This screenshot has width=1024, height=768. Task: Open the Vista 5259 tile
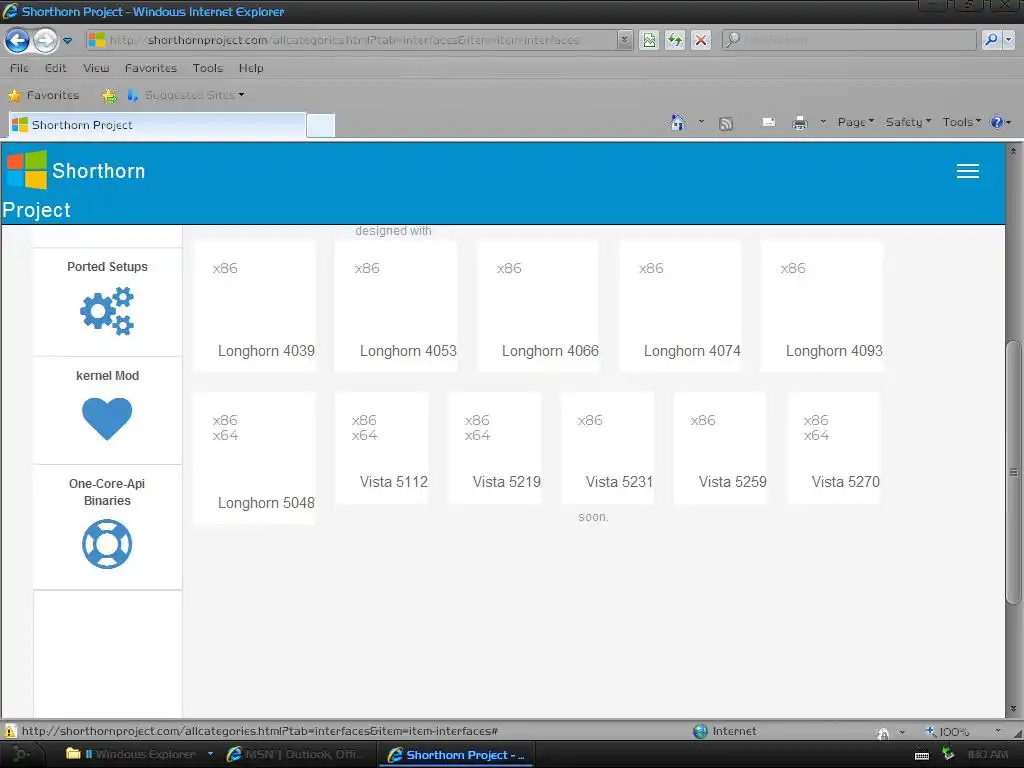720,448
